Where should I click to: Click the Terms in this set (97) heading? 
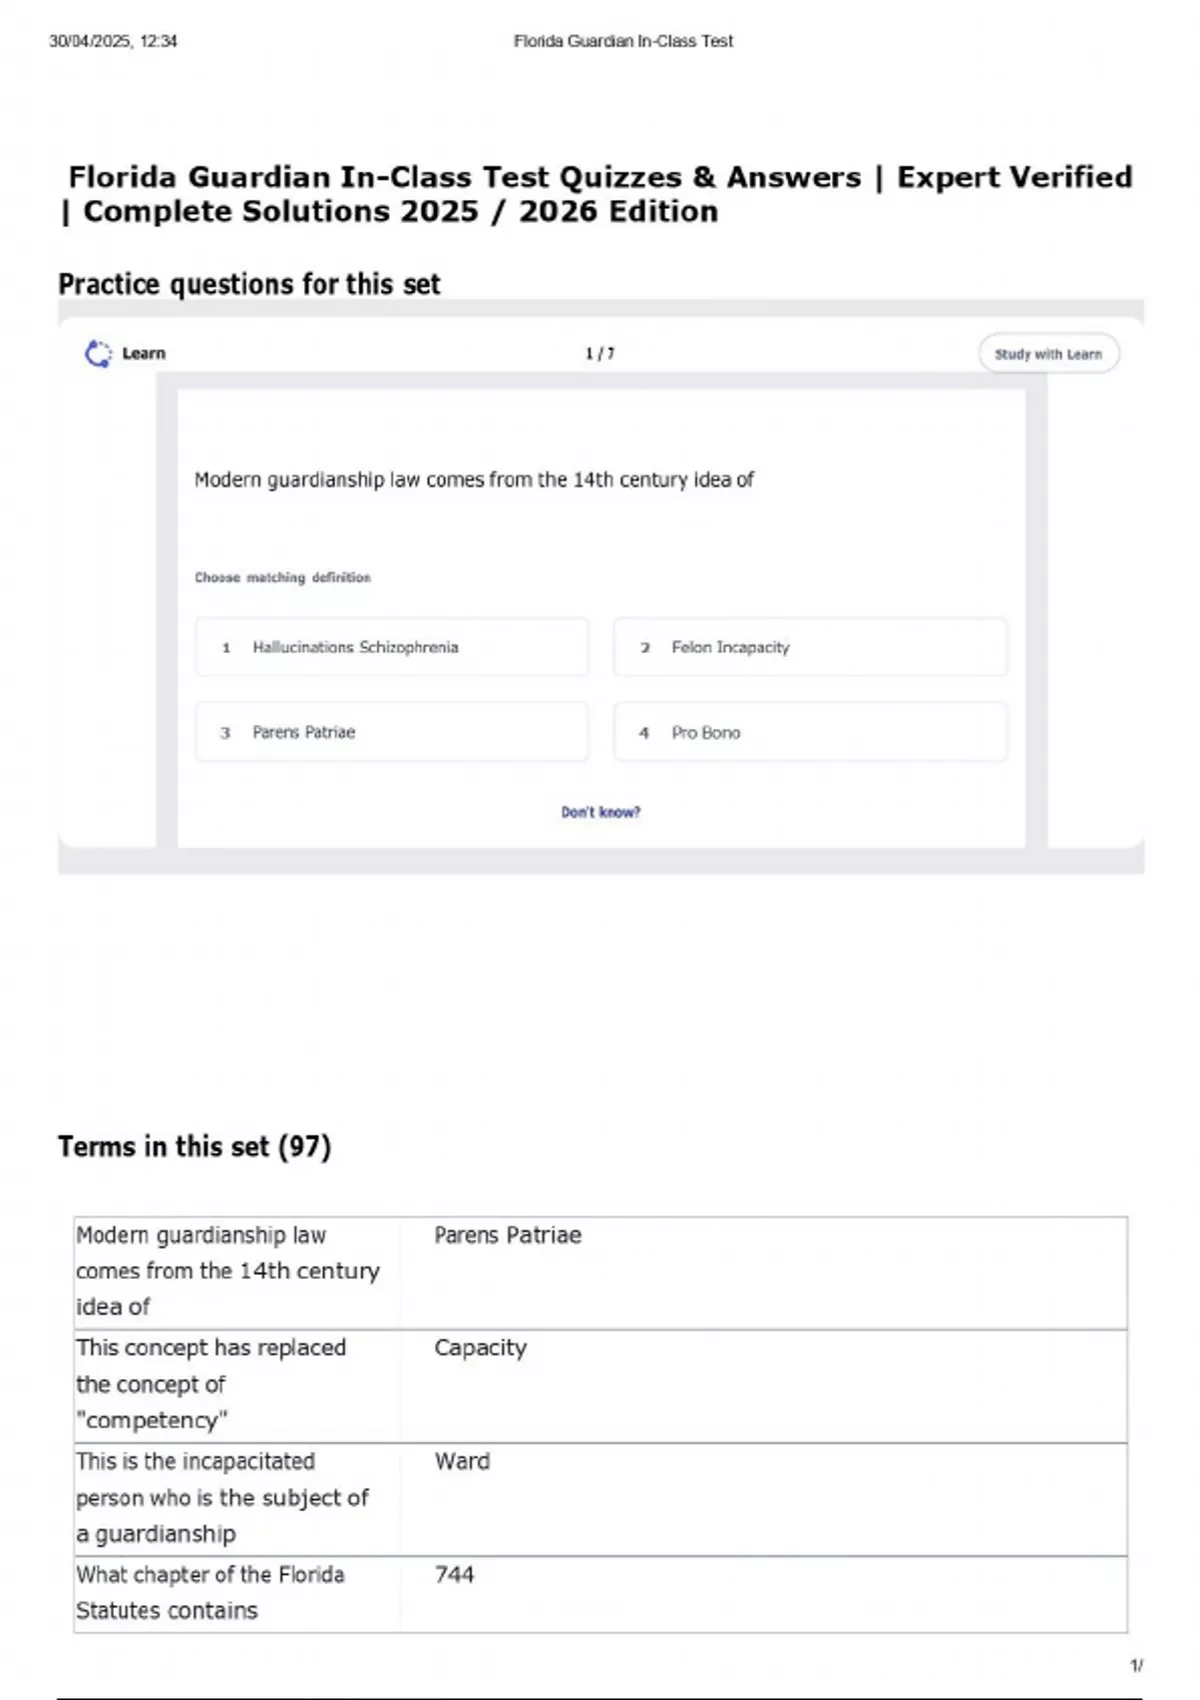[194, 1146]
